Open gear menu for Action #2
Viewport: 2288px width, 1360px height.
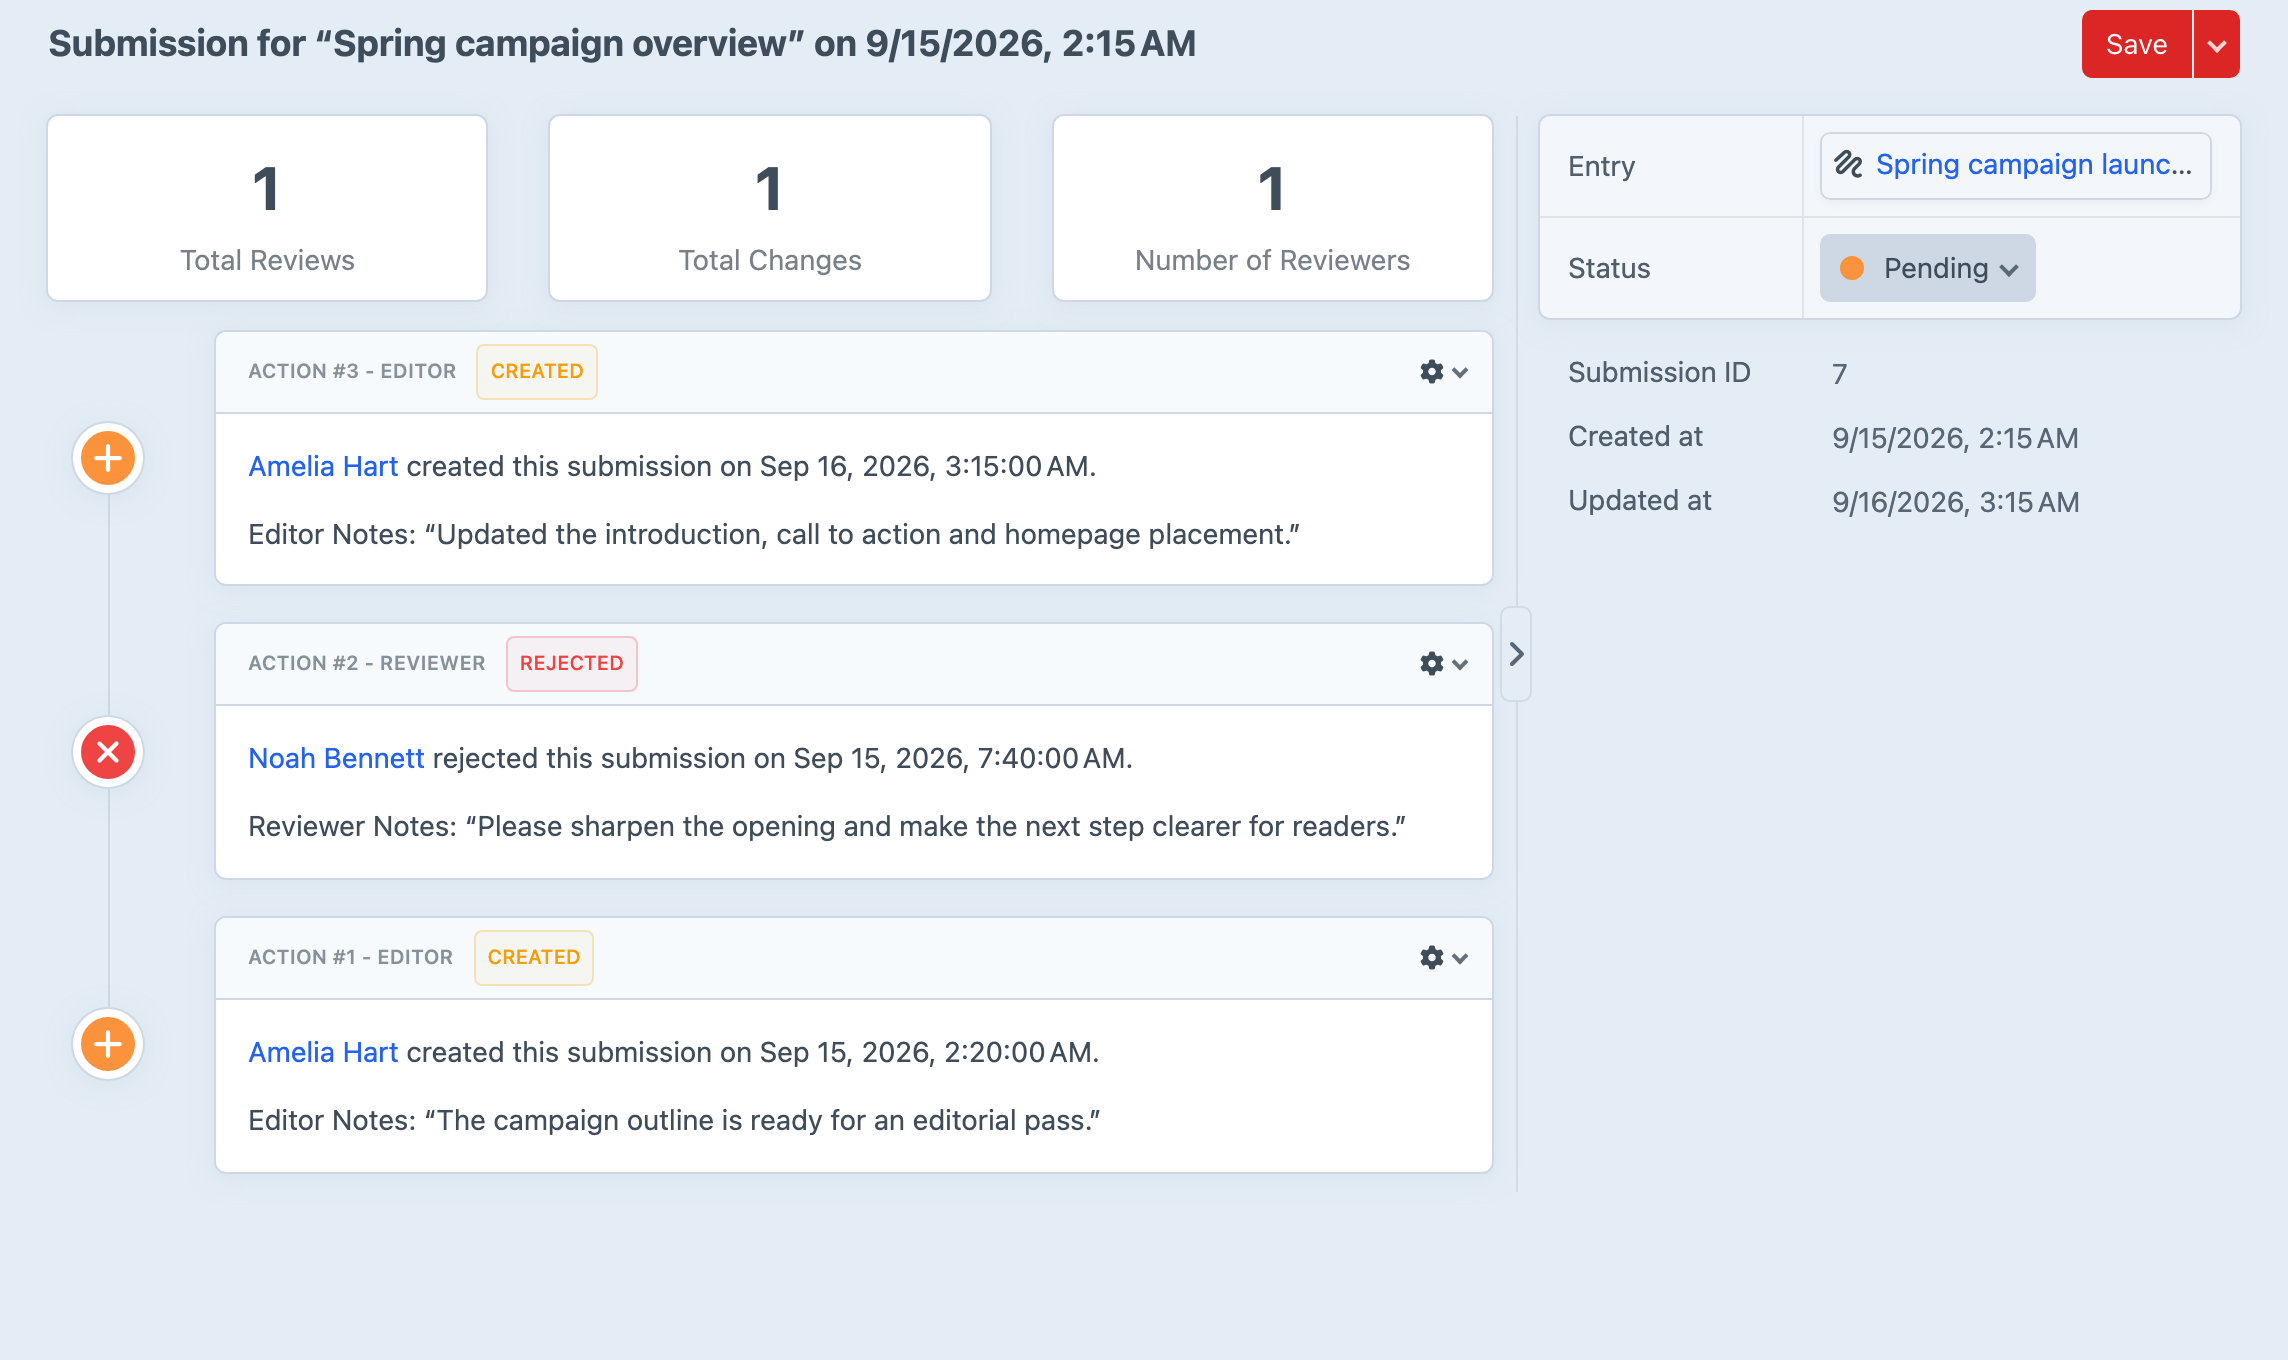tap(1432, 664)
